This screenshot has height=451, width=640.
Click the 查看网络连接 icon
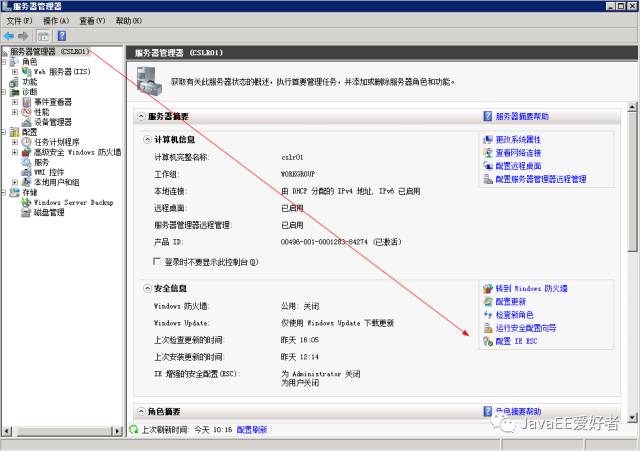488,153
